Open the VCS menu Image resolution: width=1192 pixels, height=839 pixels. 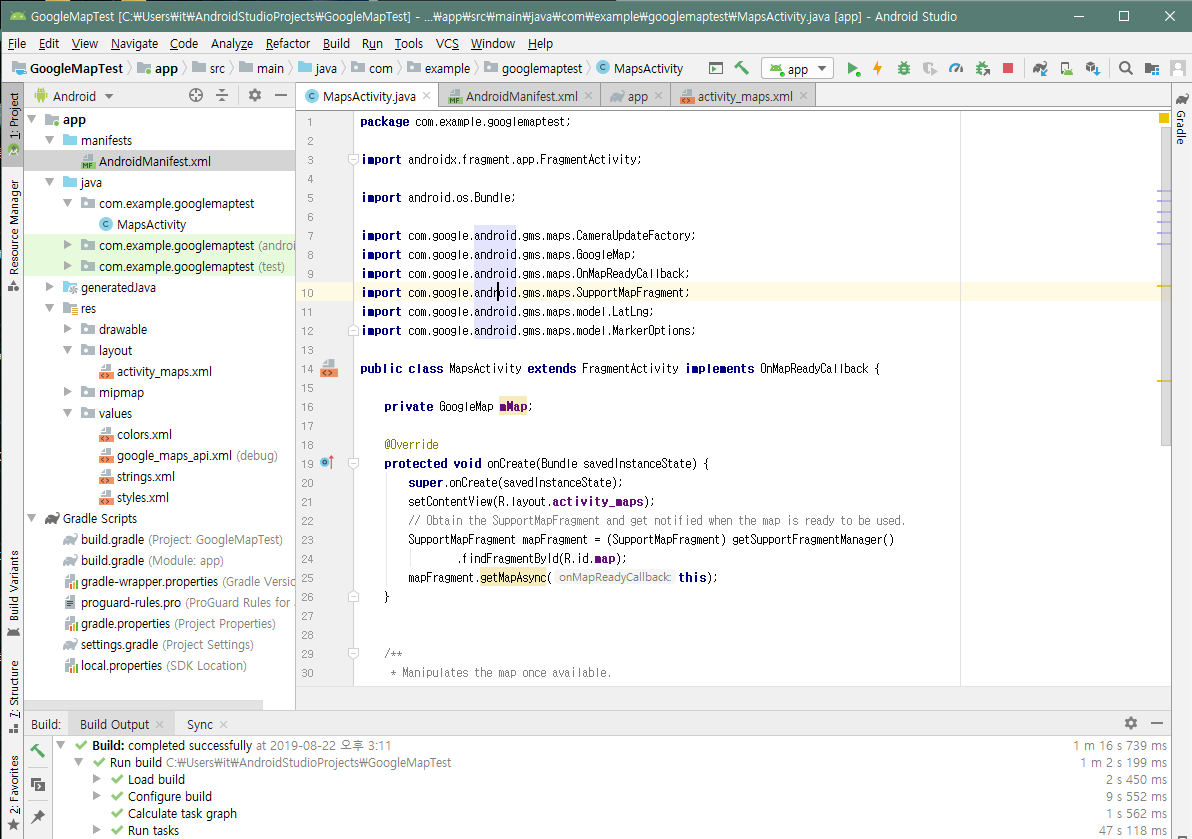coord(447,43)
